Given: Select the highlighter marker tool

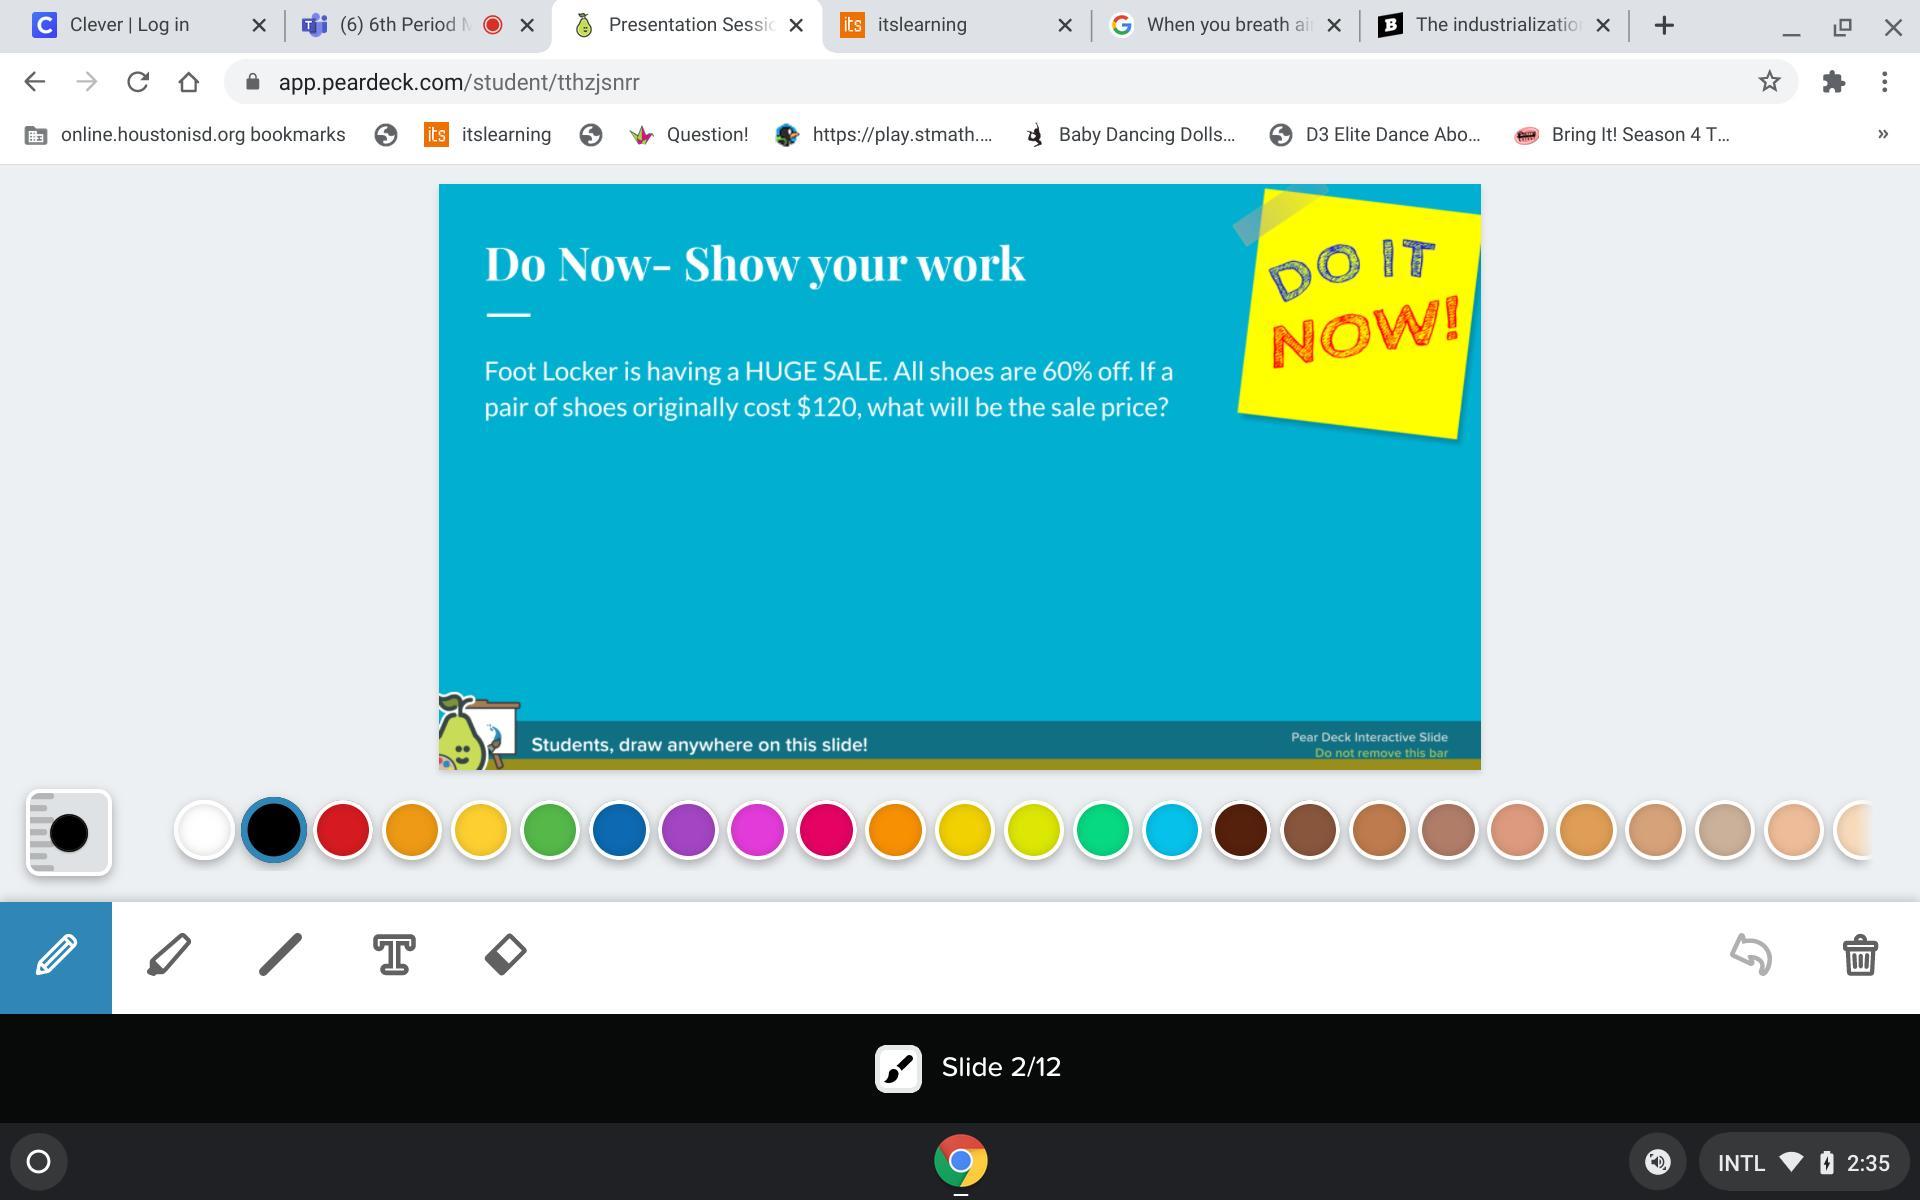Looking at the screenshot, I should (169, 955).
